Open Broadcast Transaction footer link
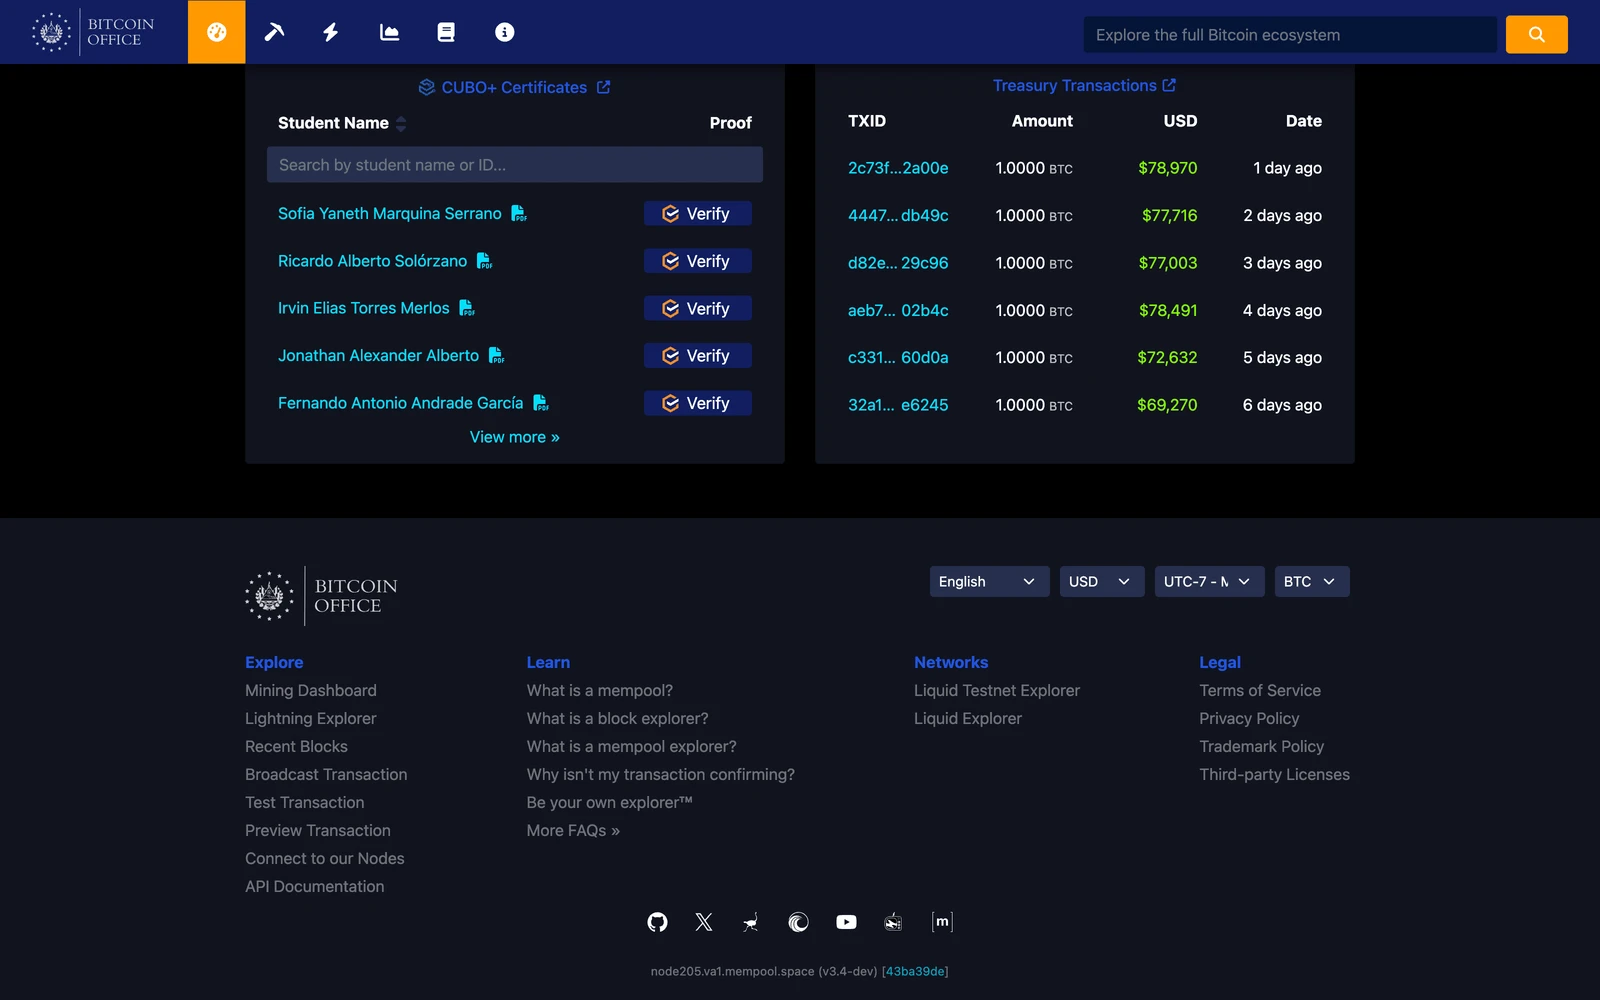 (x=326, y=774)
